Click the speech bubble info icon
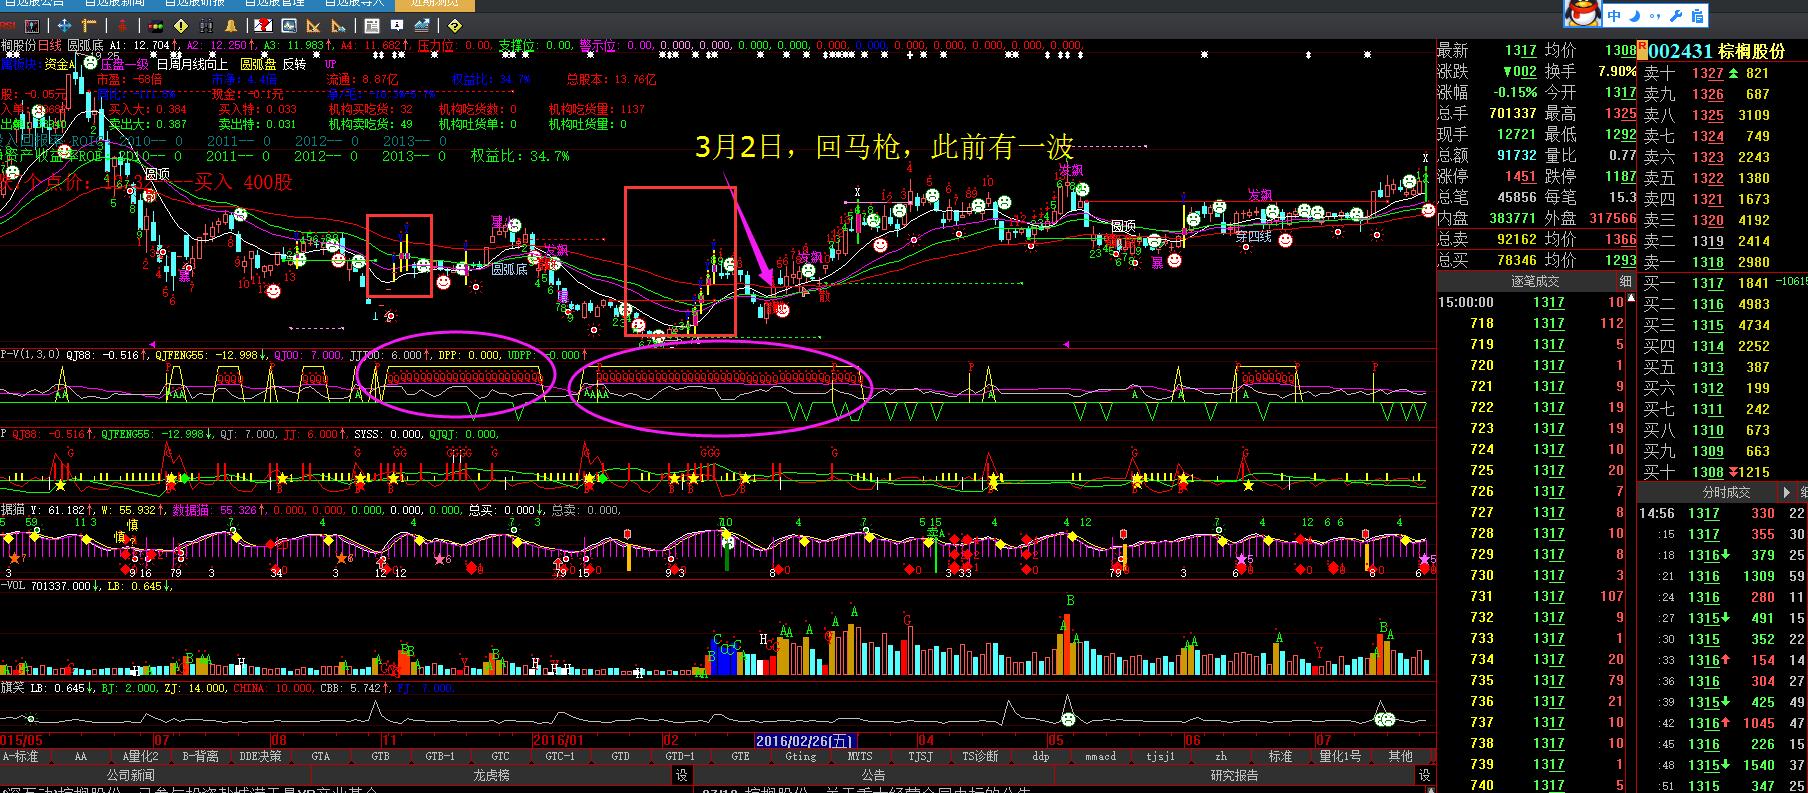Screen dimensions: 1808x793 [397, 26]
